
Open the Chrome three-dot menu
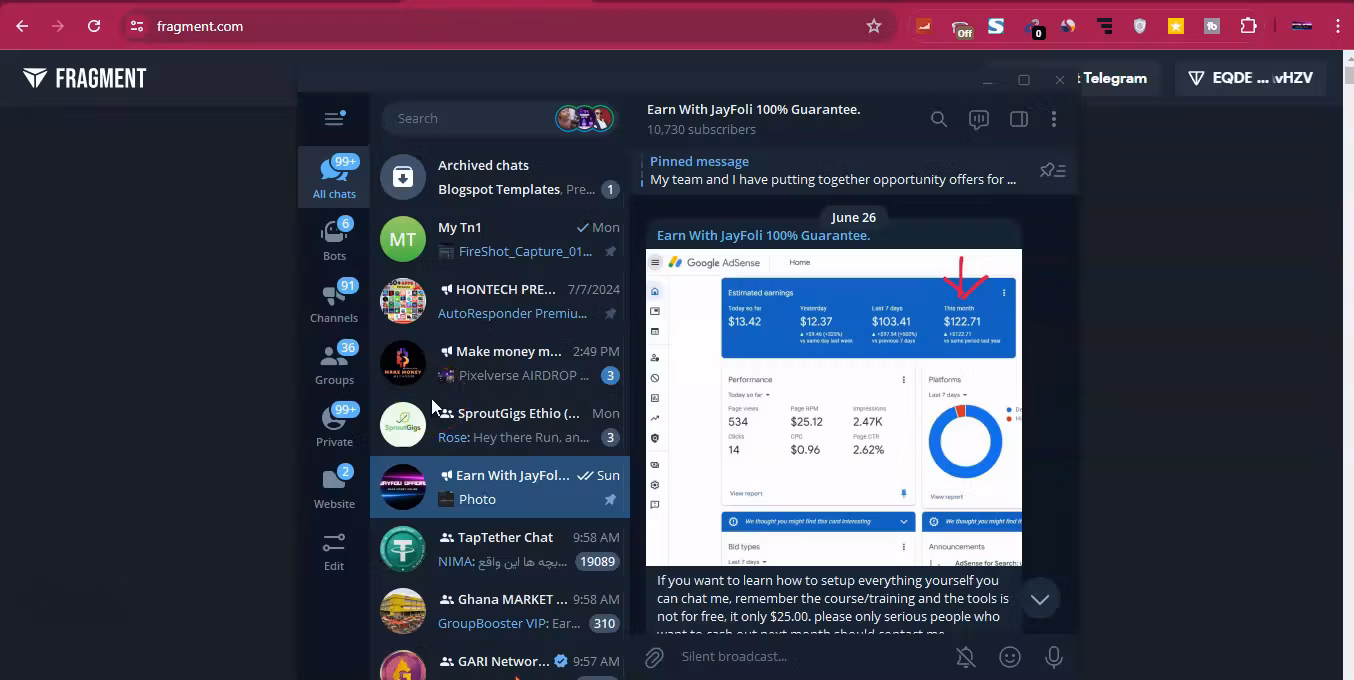tap(1338, 27)
